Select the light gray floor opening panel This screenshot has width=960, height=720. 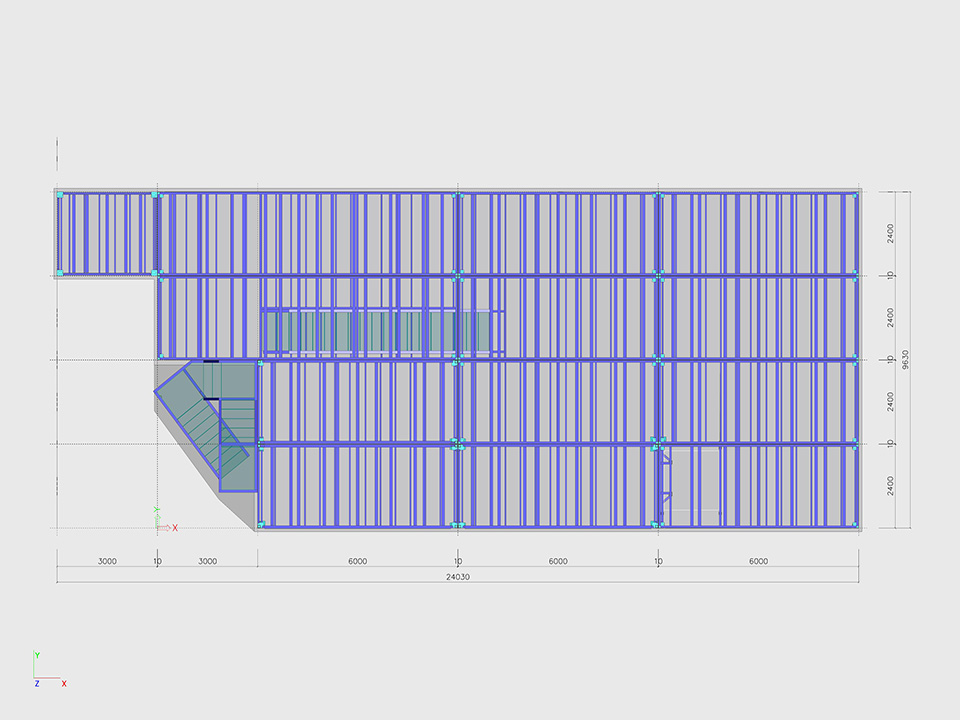click(694, 485)
